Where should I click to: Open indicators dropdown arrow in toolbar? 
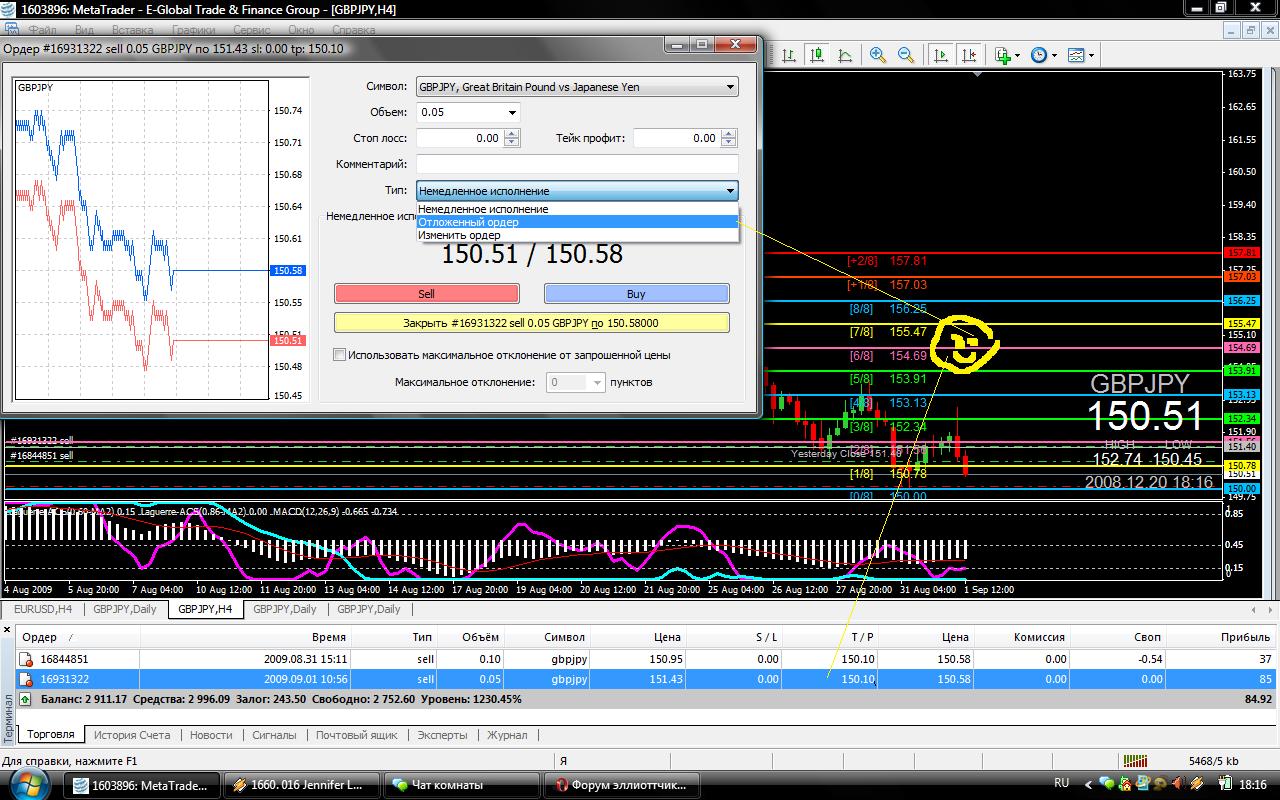(1018, 56)
